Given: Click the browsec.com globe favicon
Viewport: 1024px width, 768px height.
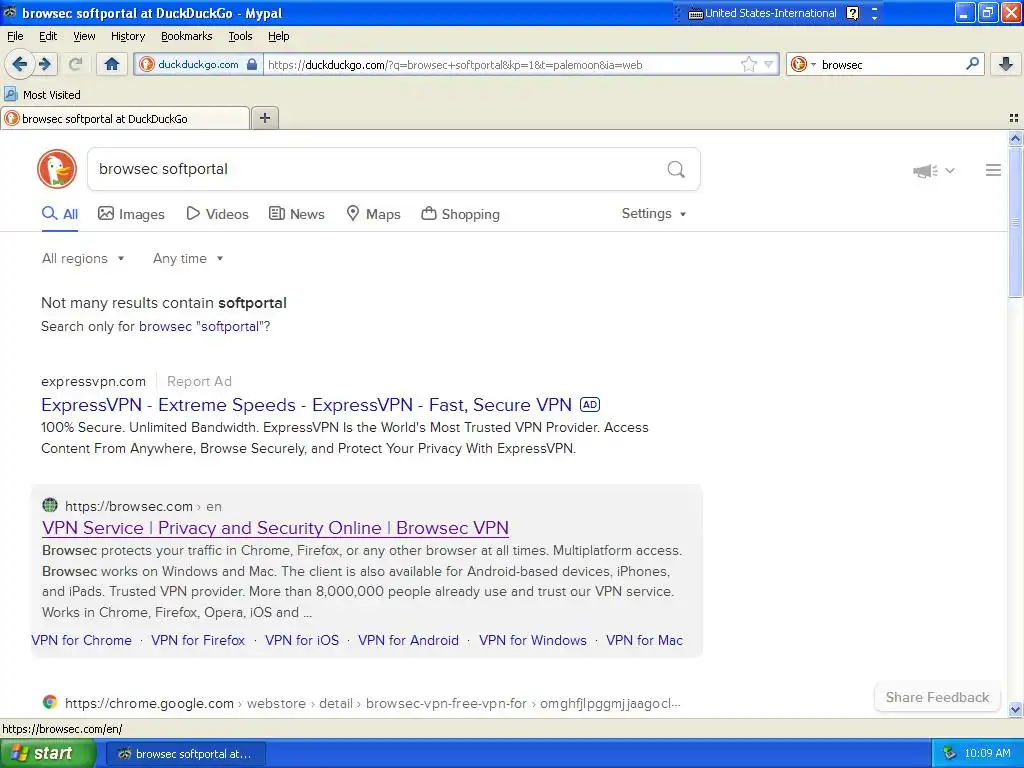Looking at the screenshot, I should (x=50, y=505).
